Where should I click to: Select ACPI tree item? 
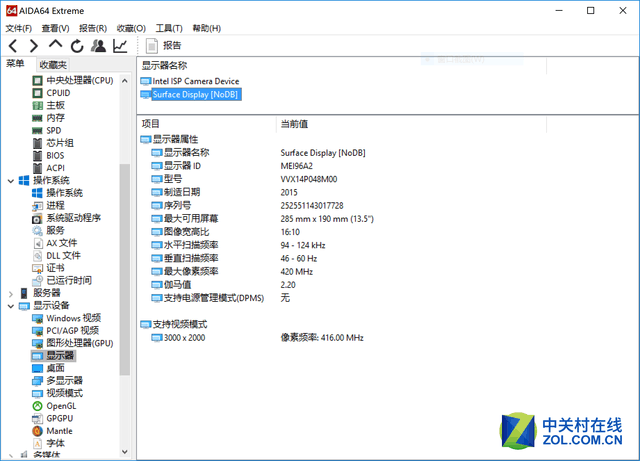tap(49, 168)
